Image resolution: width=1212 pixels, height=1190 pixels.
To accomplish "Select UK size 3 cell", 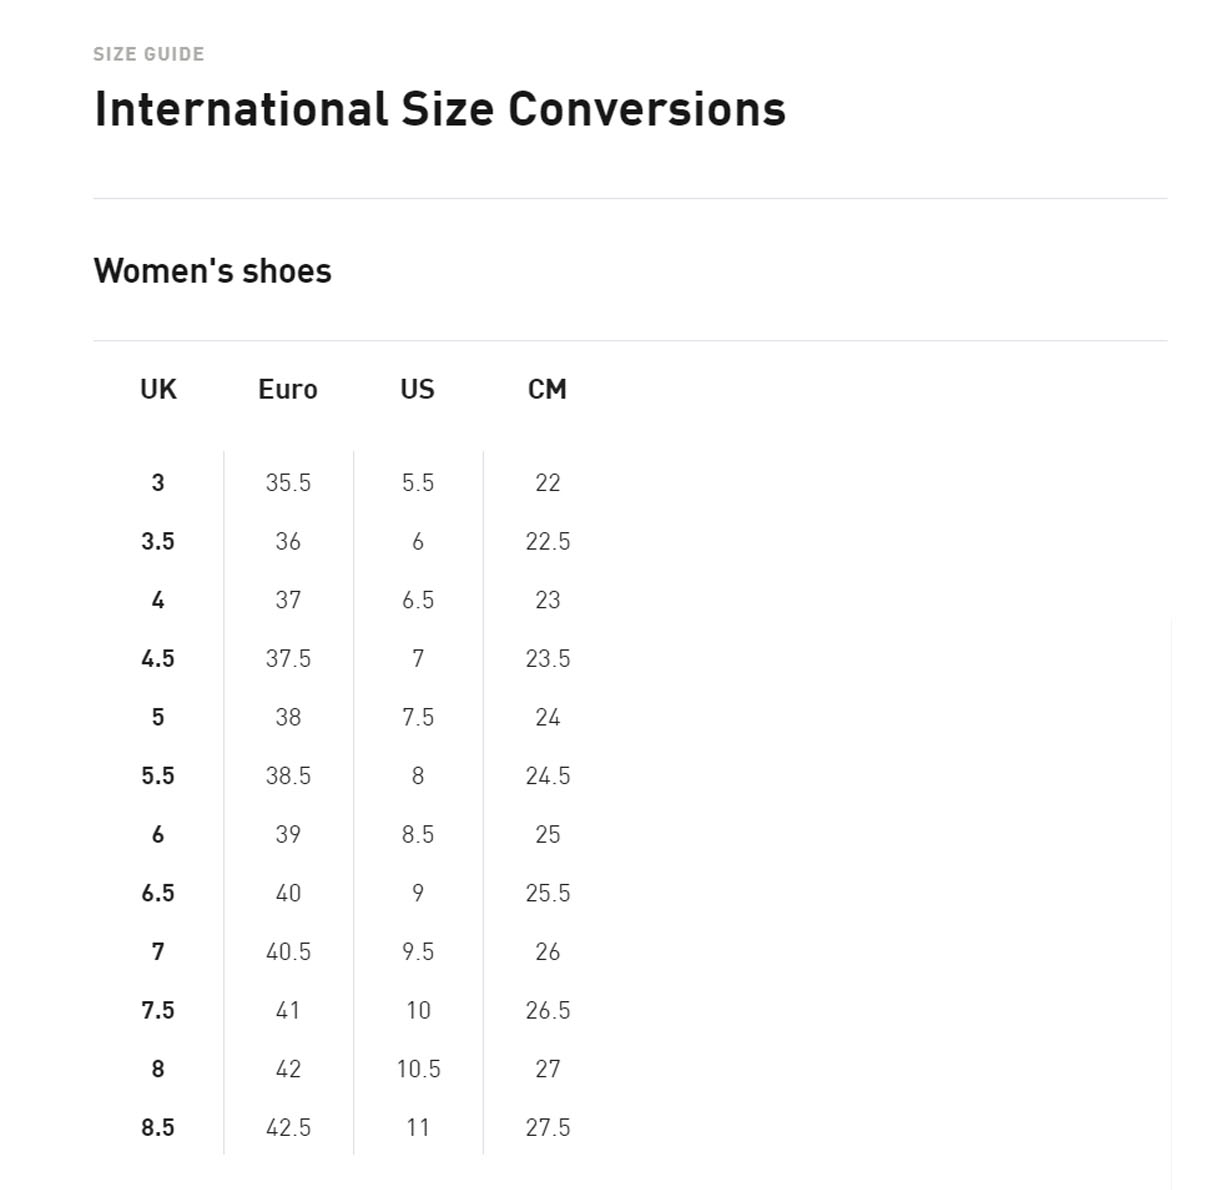I will [158, 483].
